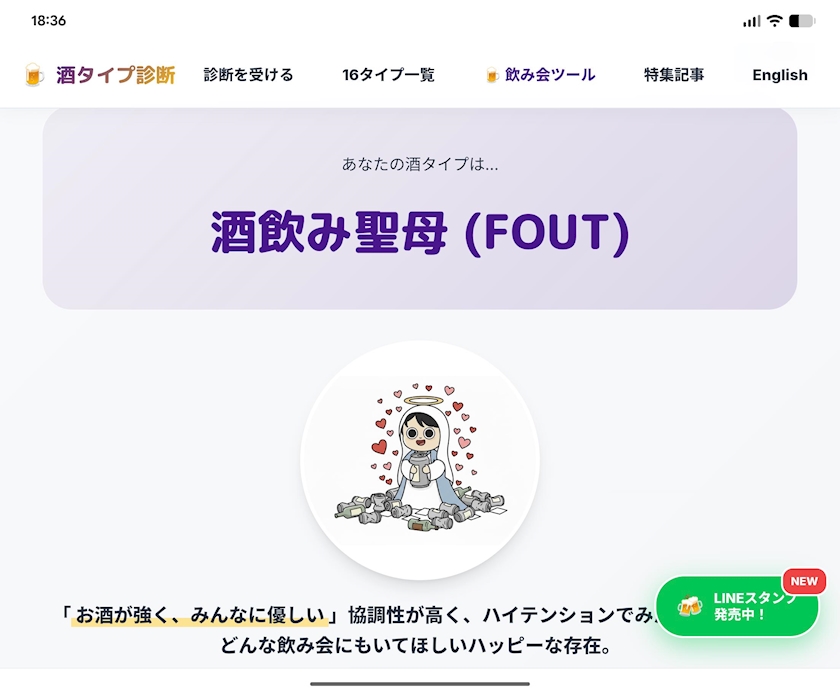Screen dimensions: 840x700
Task: Click the highlighted お酒が強く、みんなに優しい text
Action: (x=200, y=615)
